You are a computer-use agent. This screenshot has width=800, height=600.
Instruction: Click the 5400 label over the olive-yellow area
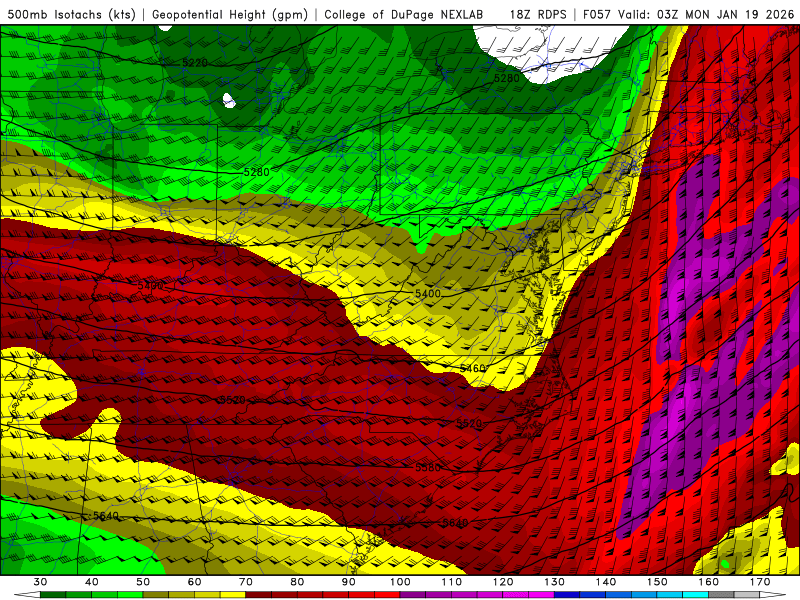[428, 293]
